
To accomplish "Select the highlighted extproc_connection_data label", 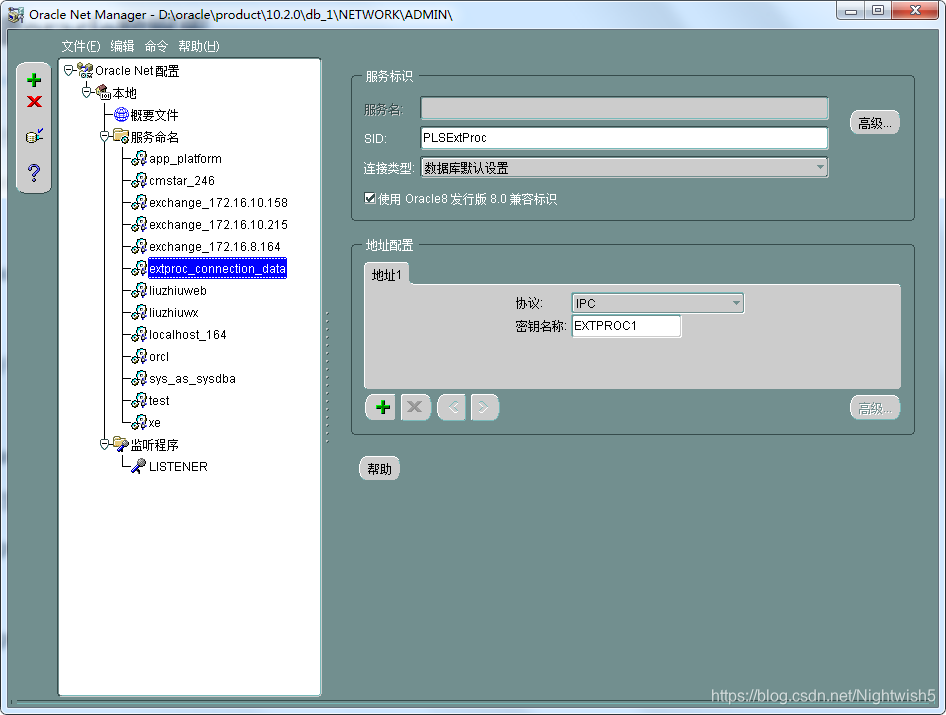I will (217, 269).
